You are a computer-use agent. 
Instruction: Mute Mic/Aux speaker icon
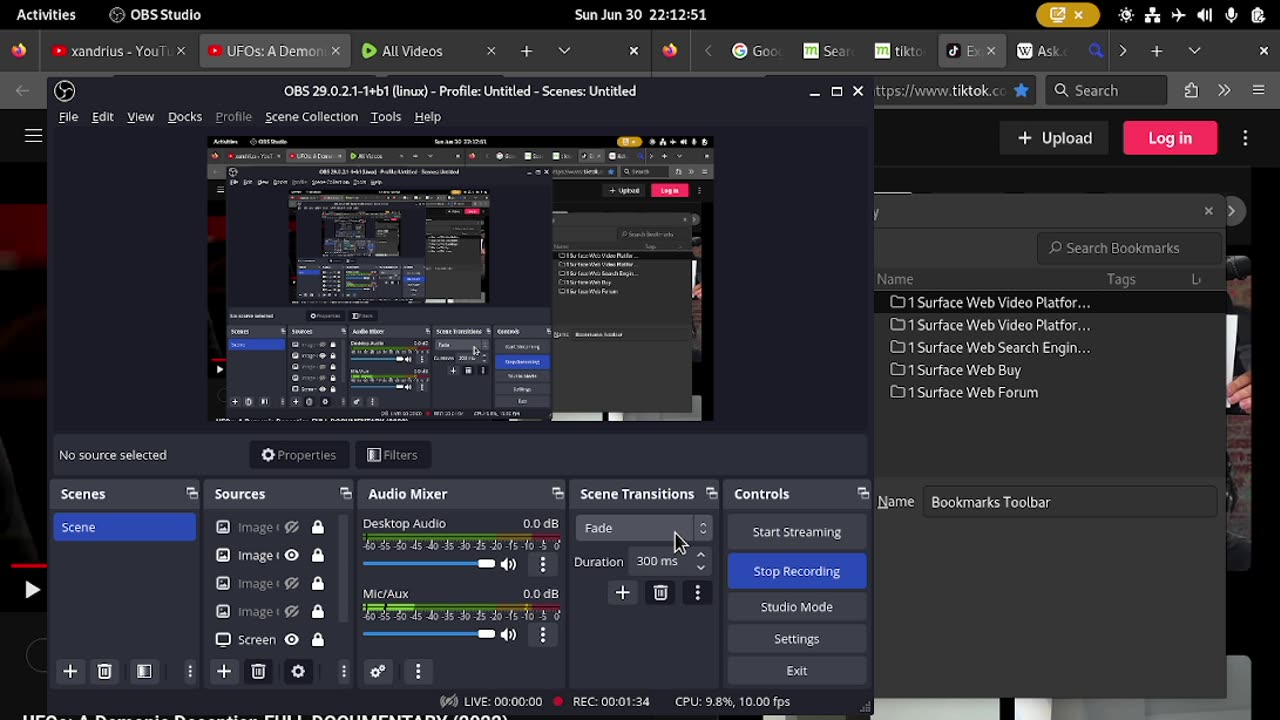(x=508, y=634)
